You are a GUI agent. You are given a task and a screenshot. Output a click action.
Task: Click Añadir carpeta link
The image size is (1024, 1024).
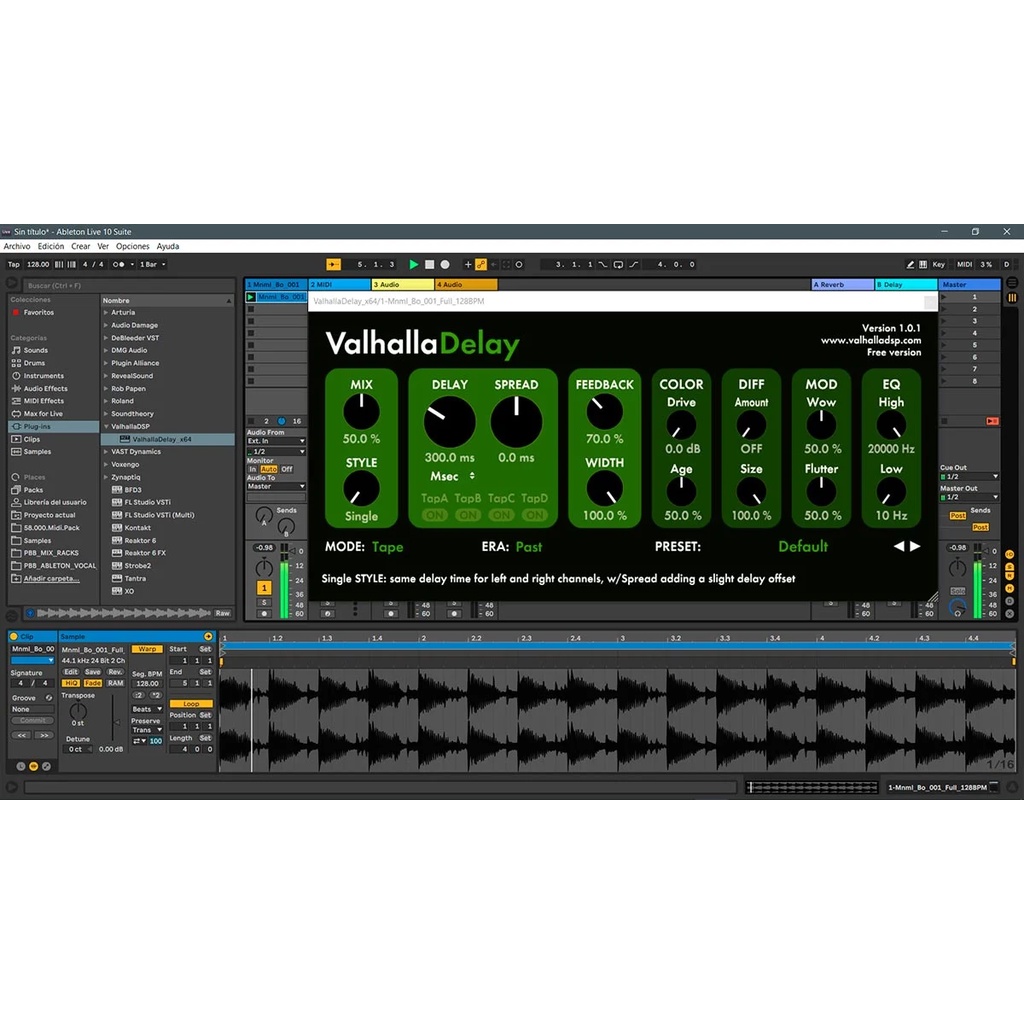click(52, 579)
